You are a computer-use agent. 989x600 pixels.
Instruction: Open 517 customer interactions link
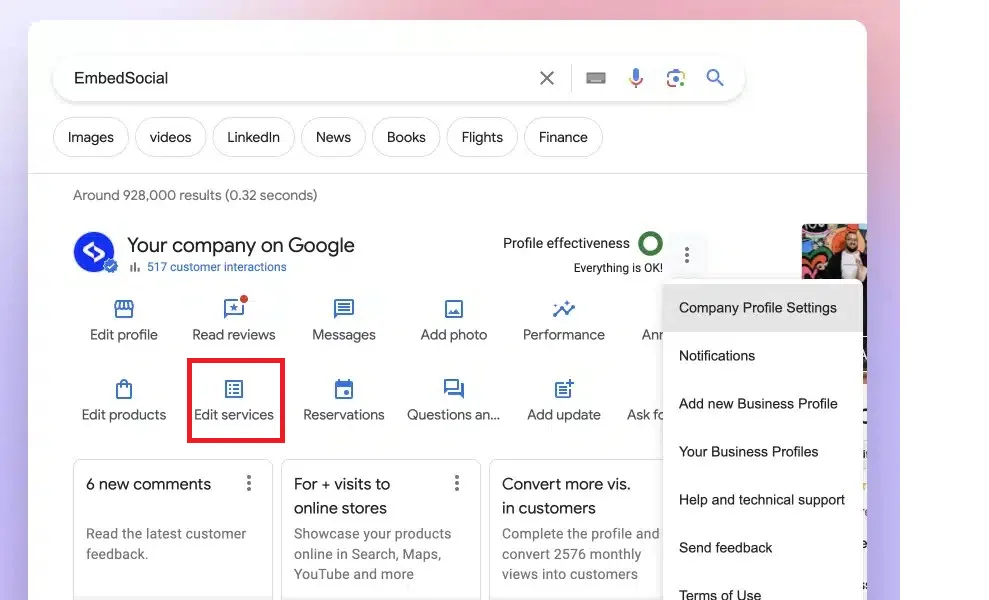tap(216, 267)
